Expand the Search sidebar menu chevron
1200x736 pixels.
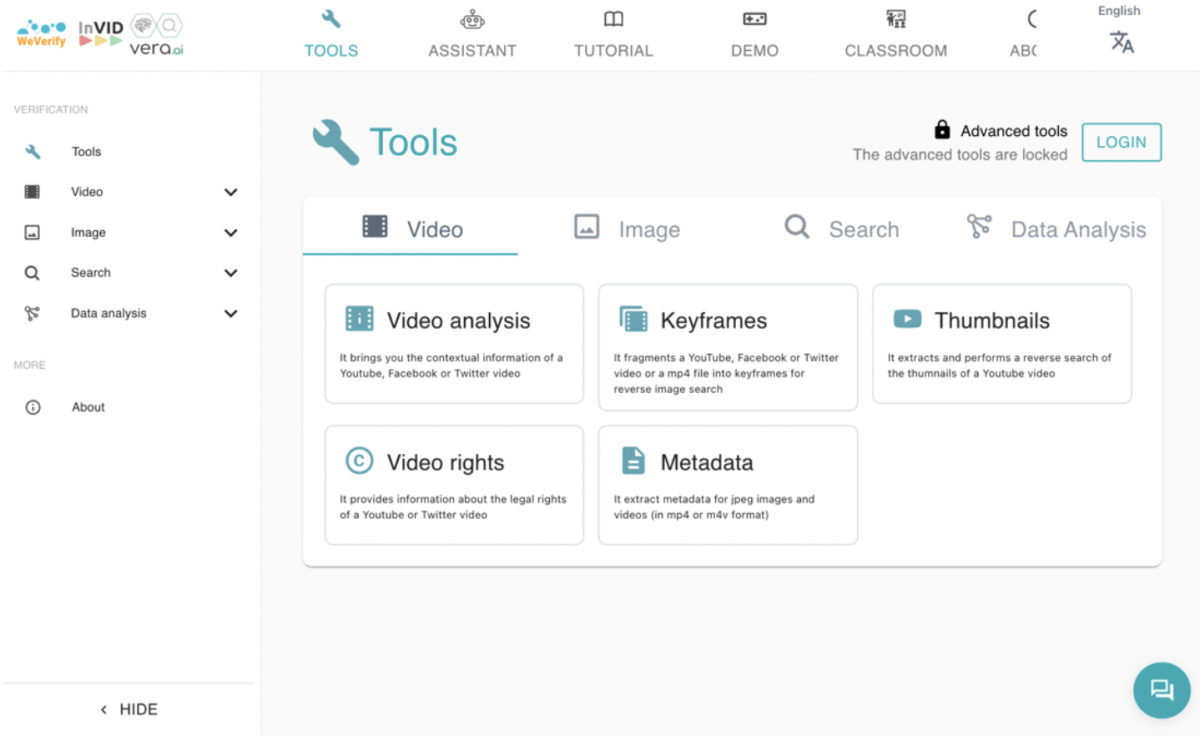coord(231,273)
